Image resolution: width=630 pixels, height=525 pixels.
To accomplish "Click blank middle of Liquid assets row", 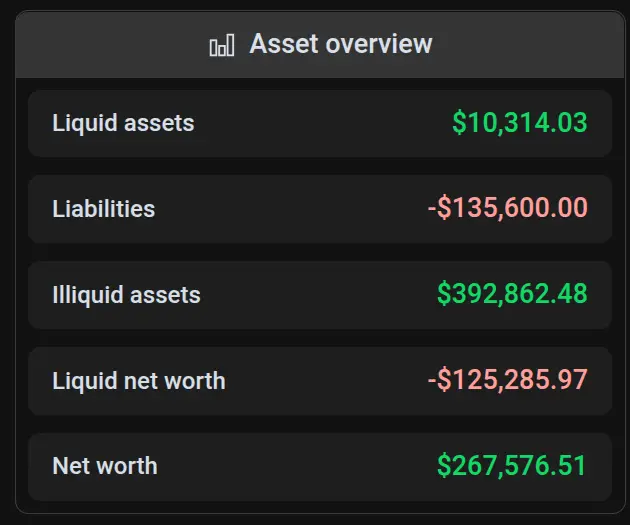I will [x=320, y=123].
